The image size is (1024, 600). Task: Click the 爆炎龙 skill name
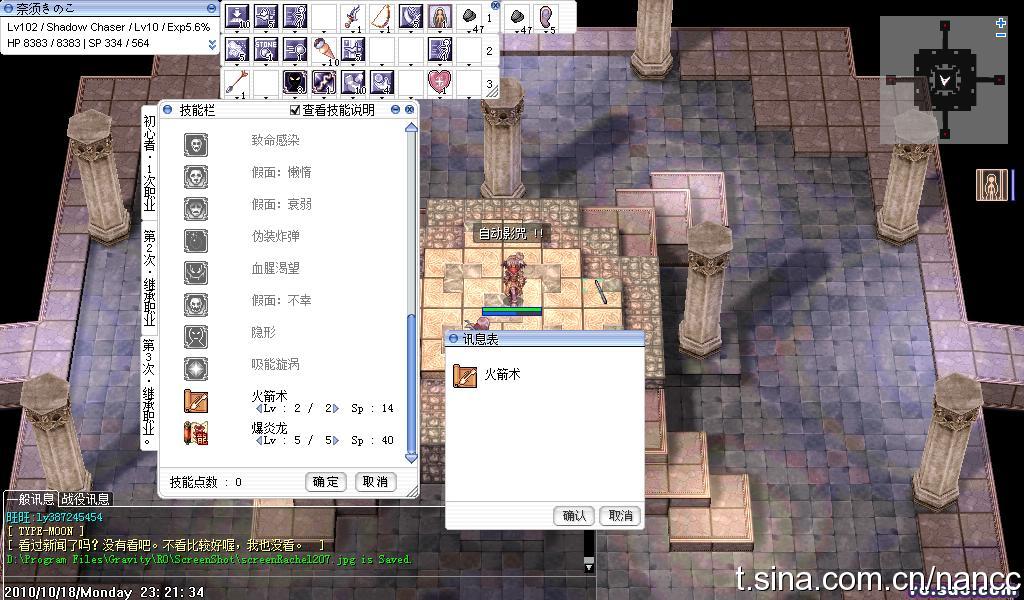coord(269,428)
